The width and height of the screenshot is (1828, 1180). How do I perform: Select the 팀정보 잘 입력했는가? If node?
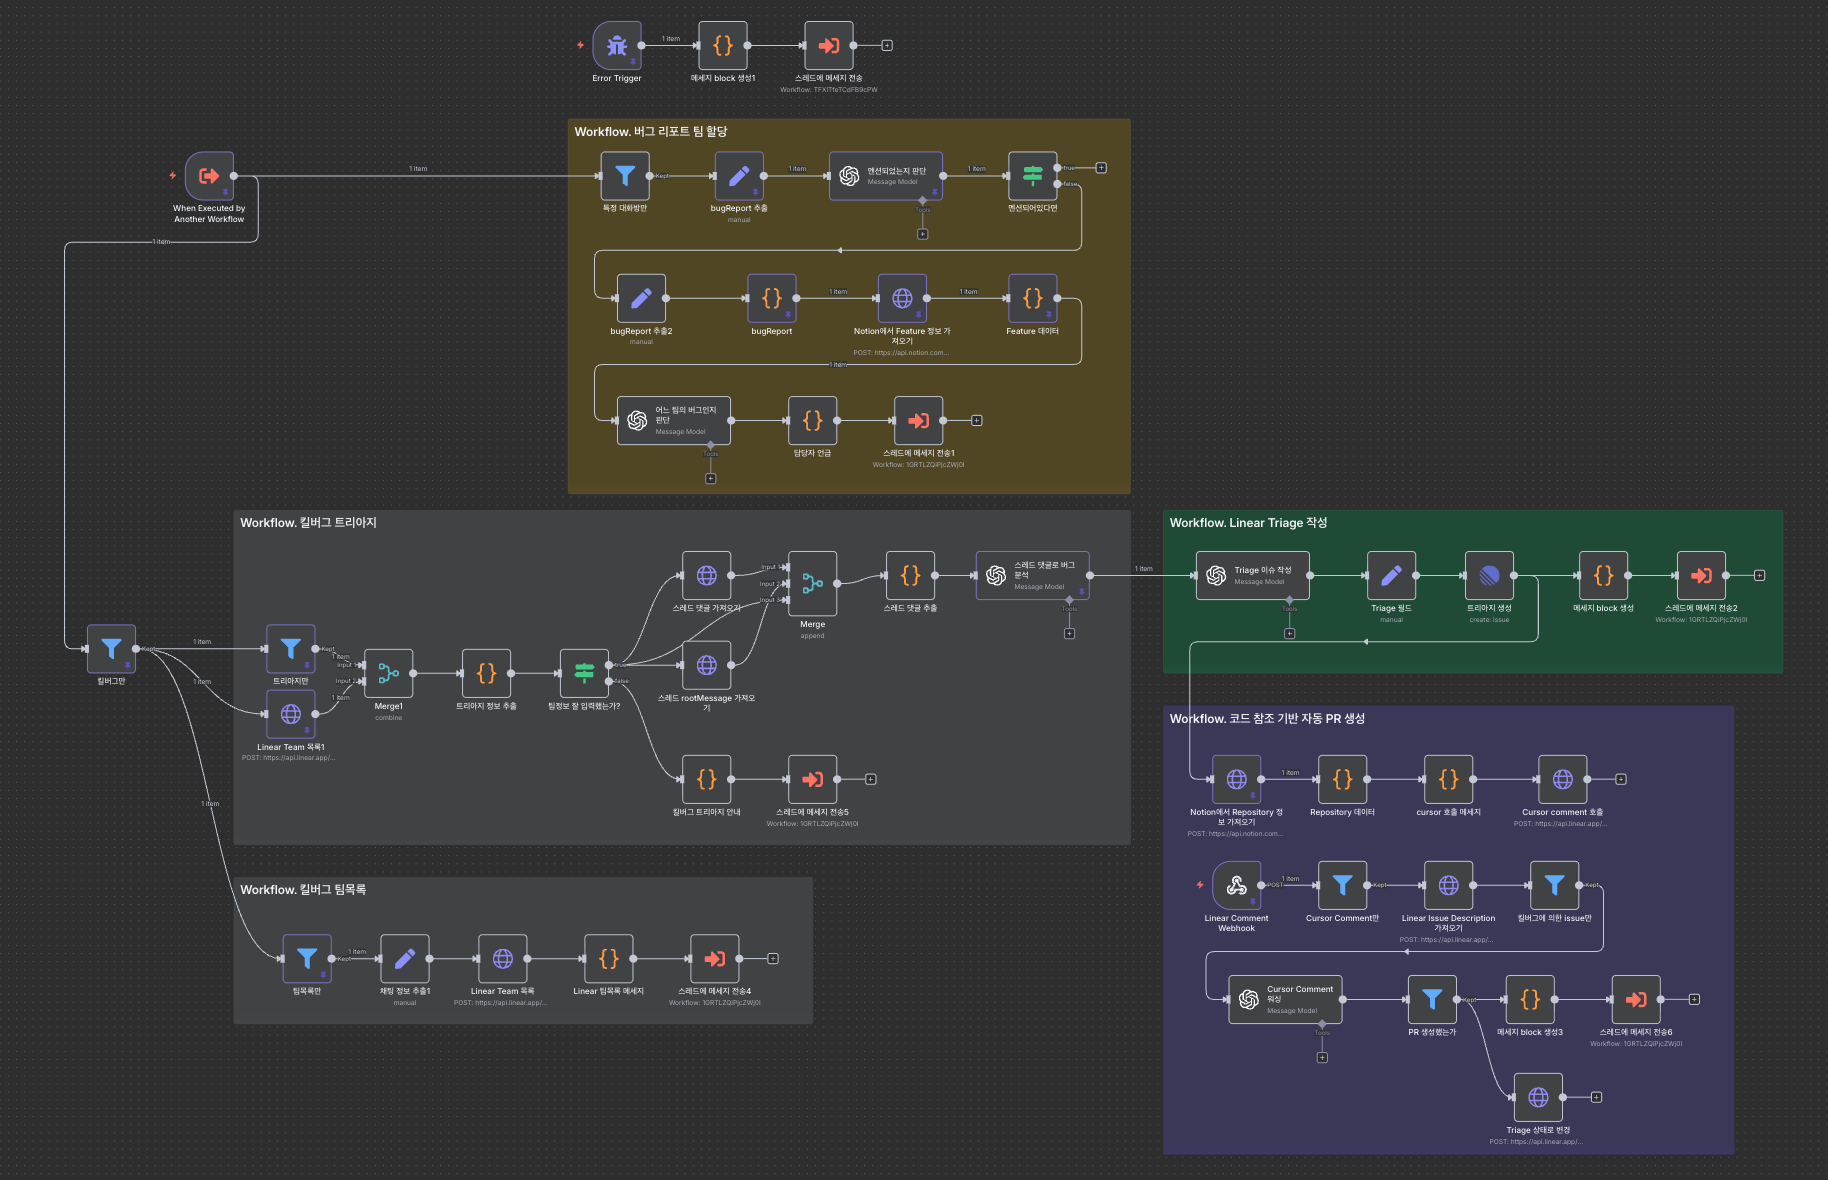tap(585, 674)
